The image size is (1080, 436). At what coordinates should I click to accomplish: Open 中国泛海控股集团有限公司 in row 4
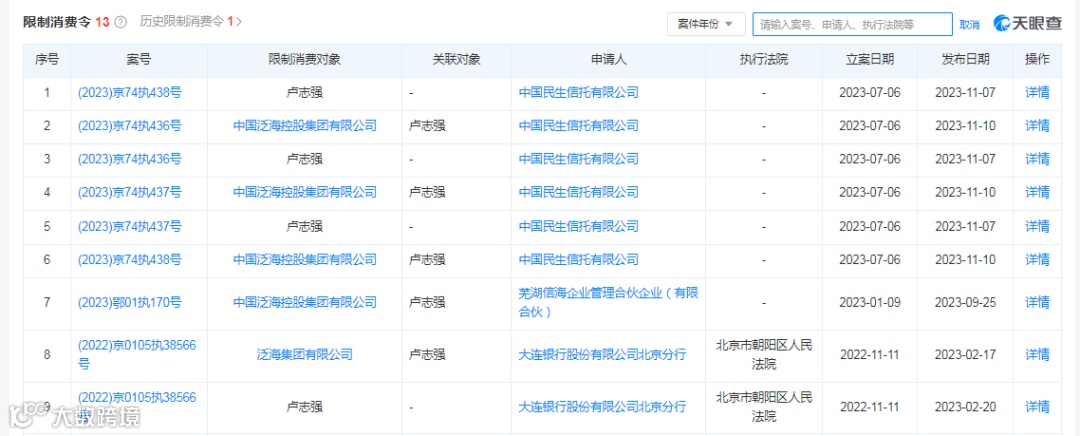(304, 192)
